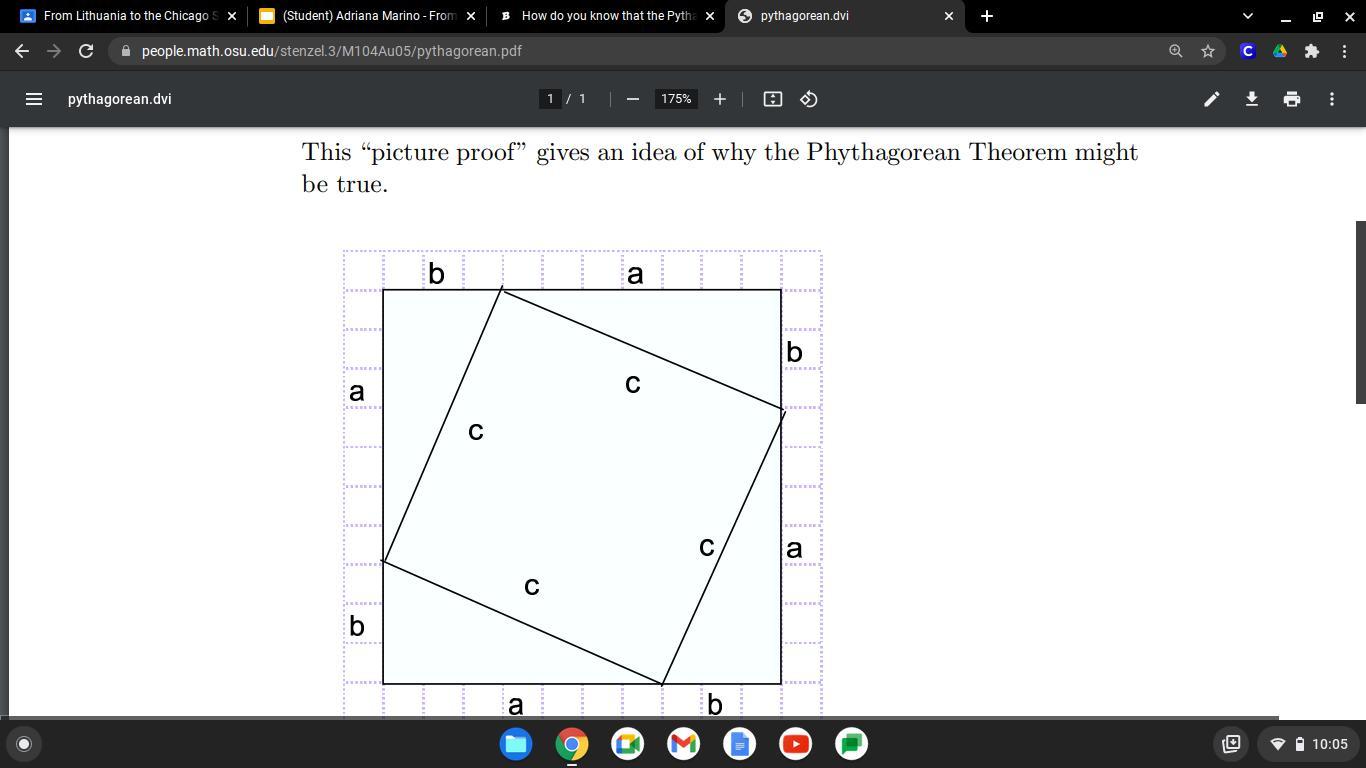The image size is (1366, 768).
Task: Open the Extensions puzzle icon
Action: click(1312, 51)
